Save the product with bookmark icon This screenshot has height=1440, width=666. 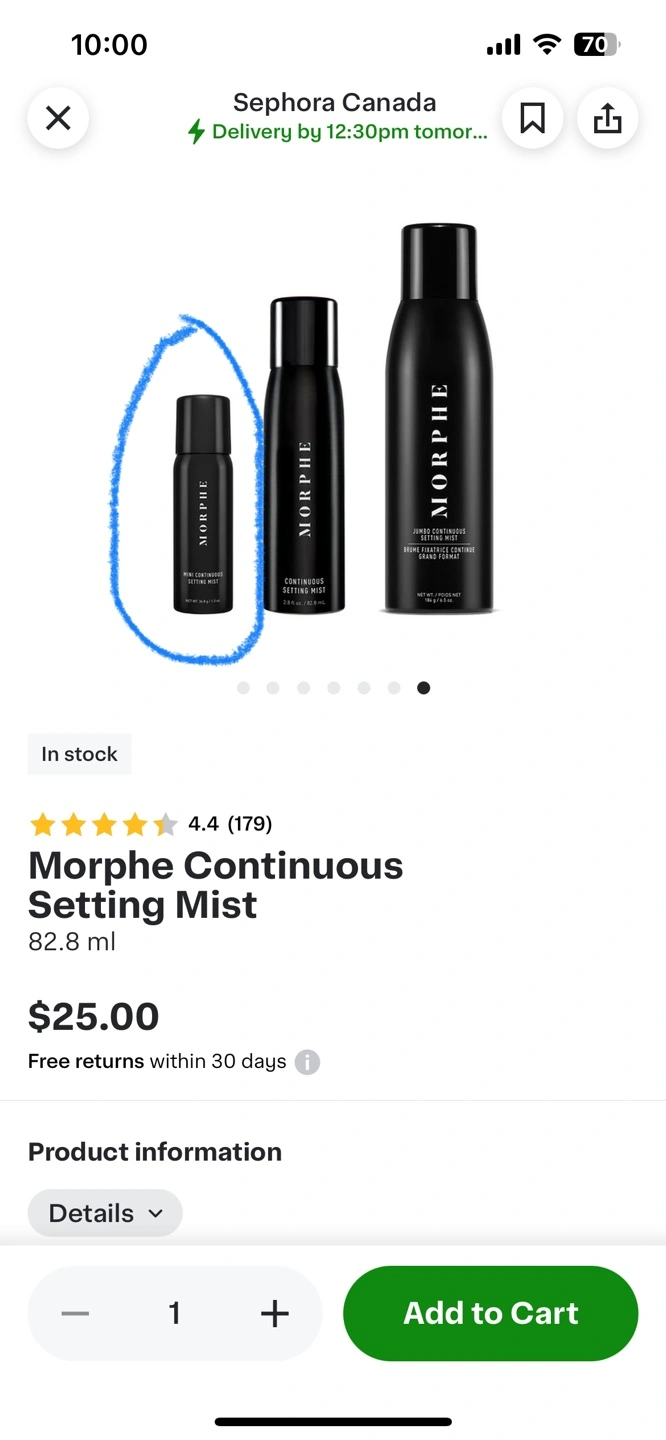click(532, 118)
